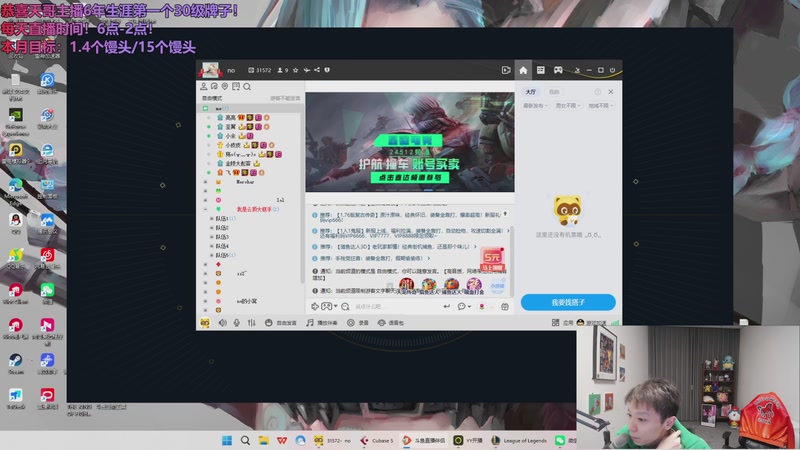
Task: Click the speaker volume icon in bottom bar
Action: click(222, 322)
